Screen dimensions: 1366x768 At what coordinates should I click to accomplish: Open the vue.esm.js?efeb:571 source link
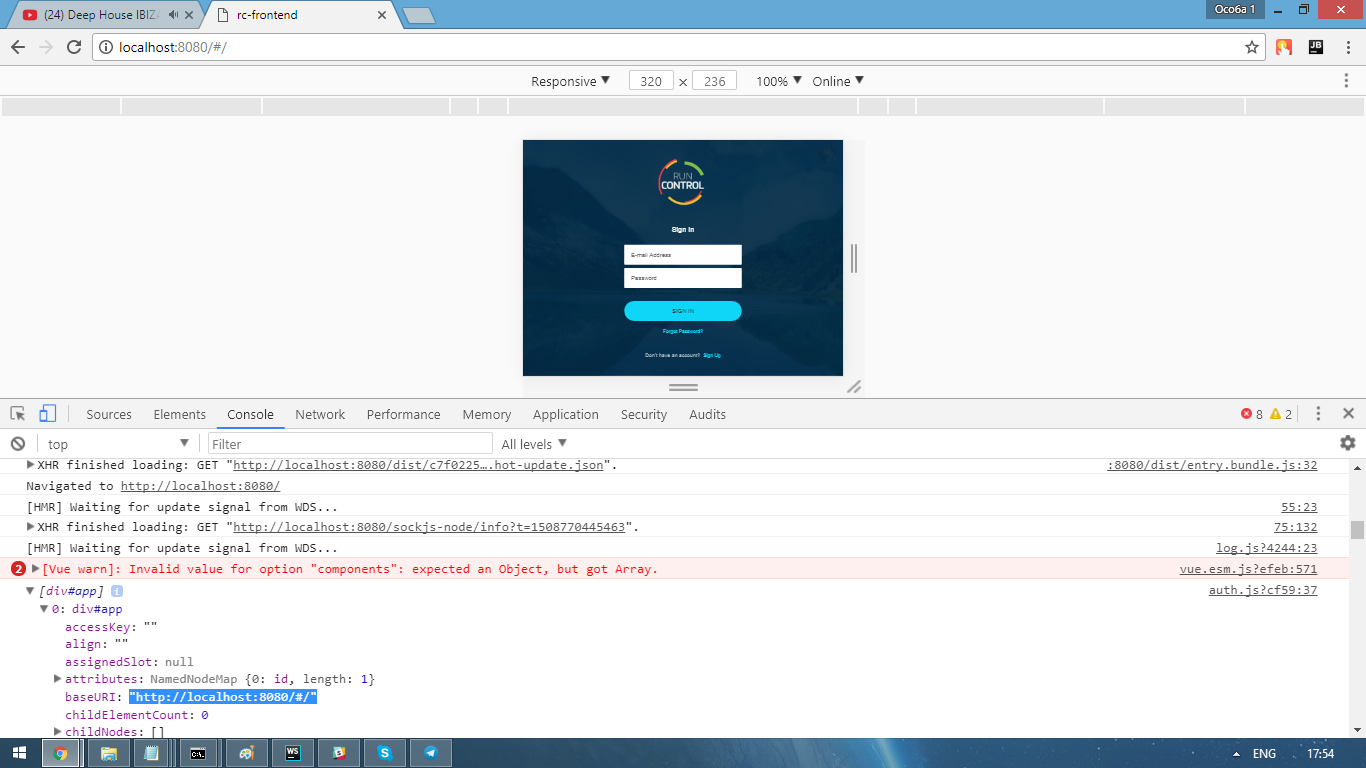1248,569
